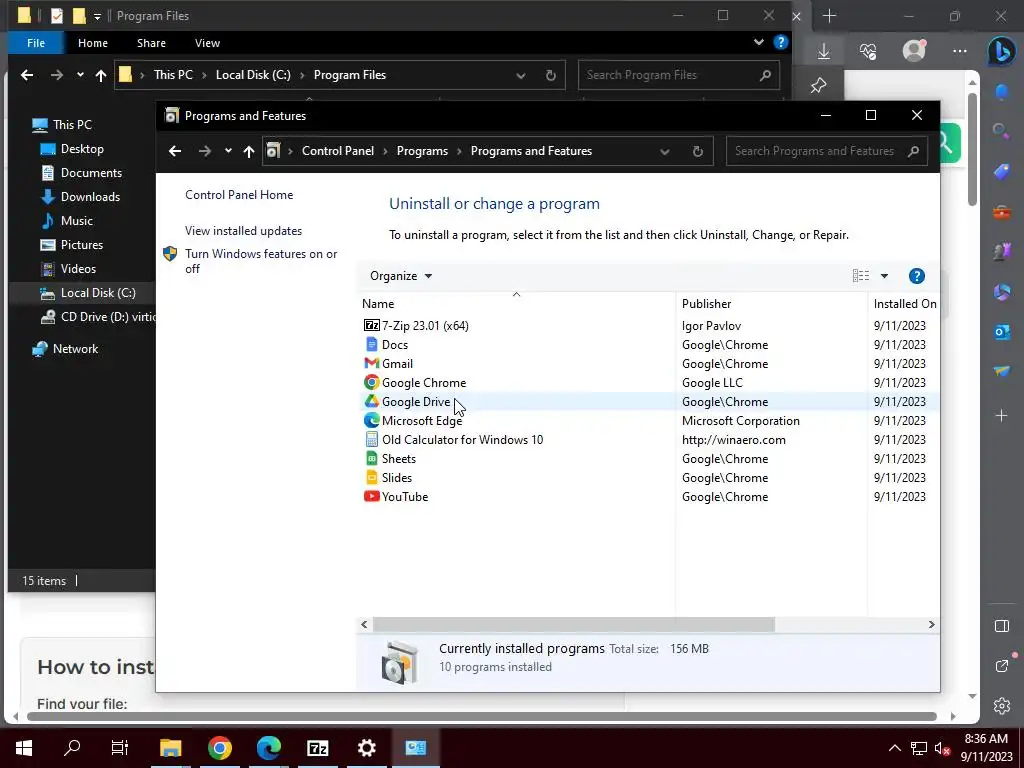
Task: Open File Explorer help icon
Action: 780,42
